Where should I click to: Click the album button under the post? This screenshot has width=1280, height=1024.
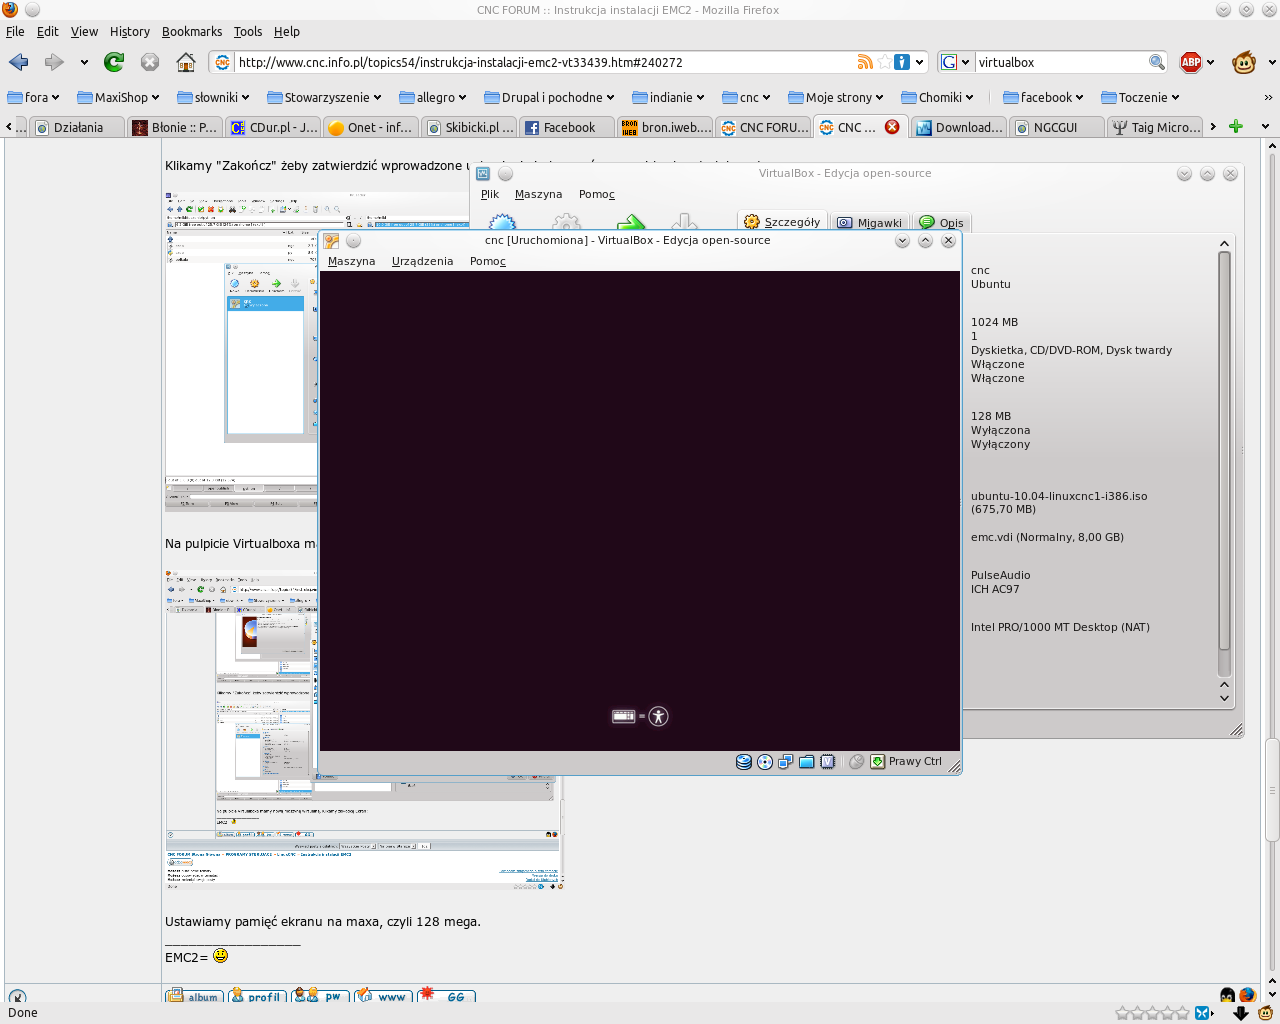194,996
